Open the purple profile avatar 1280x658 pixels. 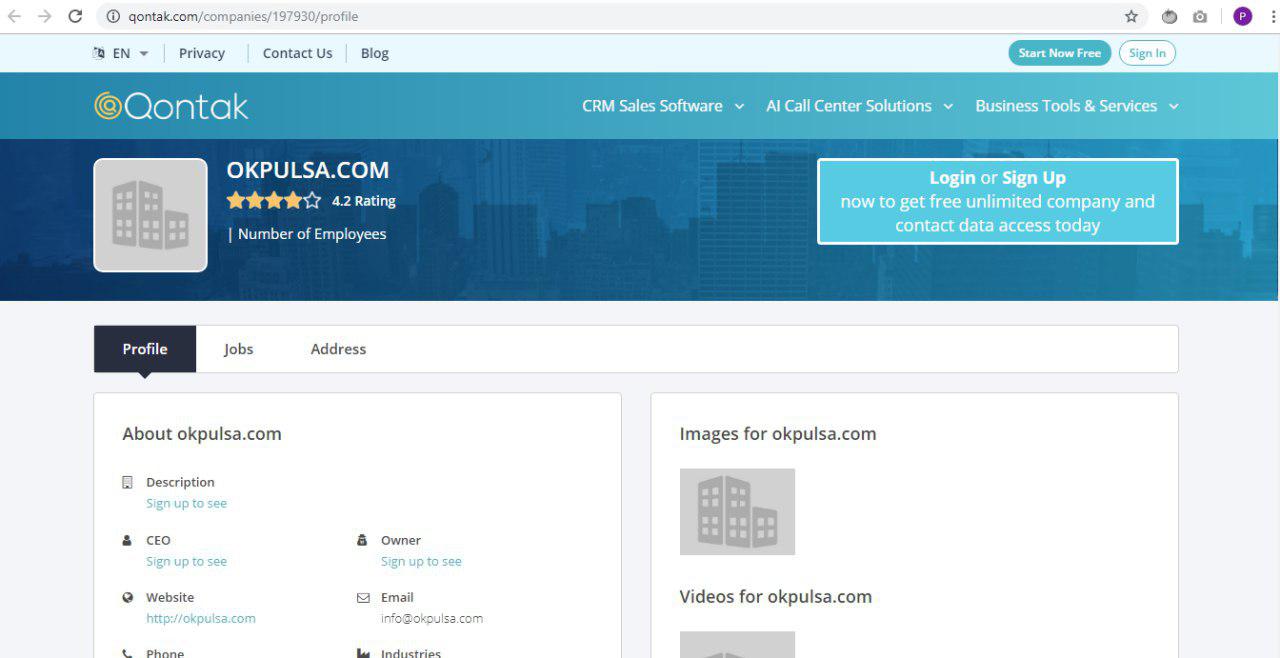point(1243,16)
